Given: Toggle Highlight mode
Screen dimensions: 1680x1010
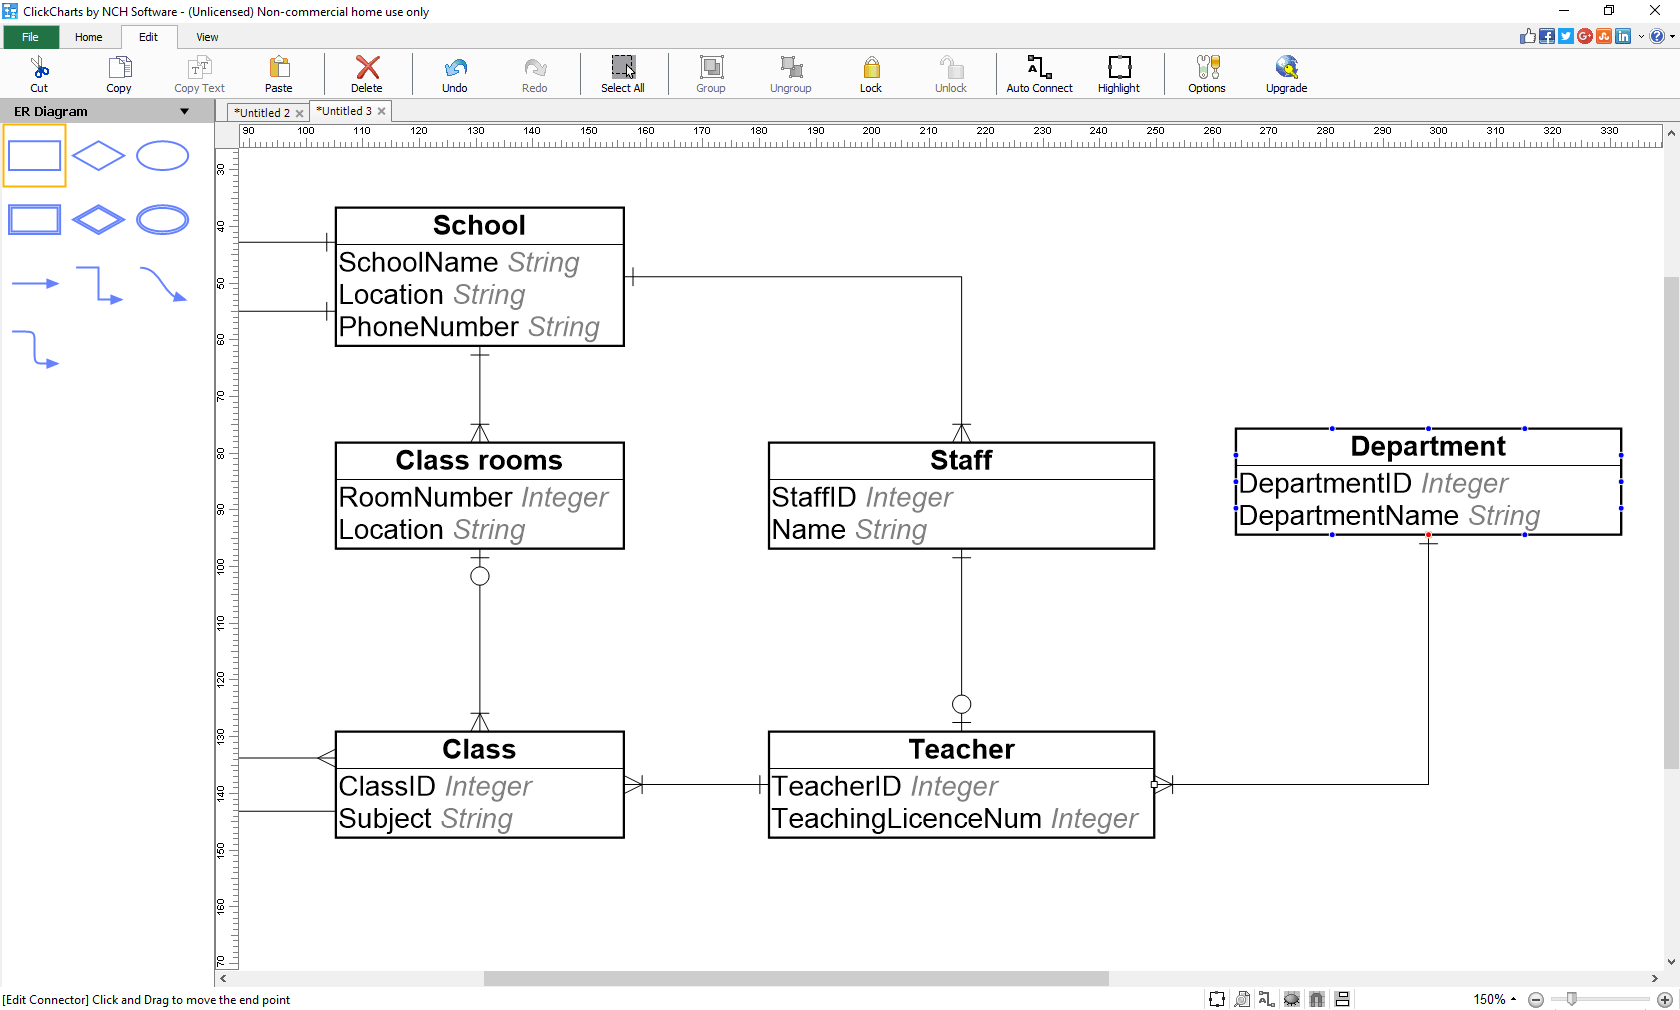Looking at the screenshot, I should coord(1118,73).
